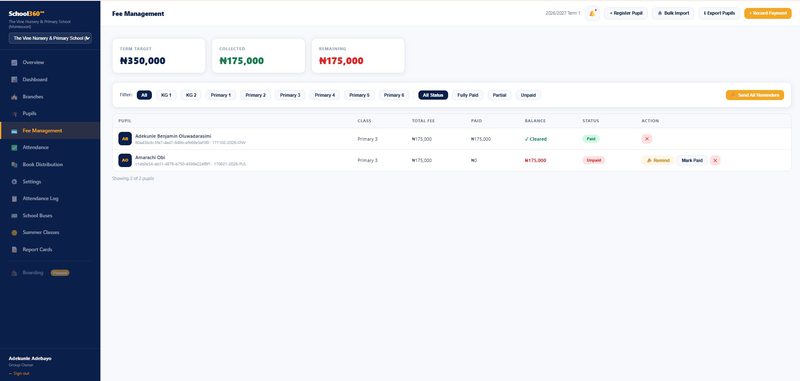800x381 pixels.
Task: Click the 2026/2027 Term 1 label
Action: (x=563, y=13)
